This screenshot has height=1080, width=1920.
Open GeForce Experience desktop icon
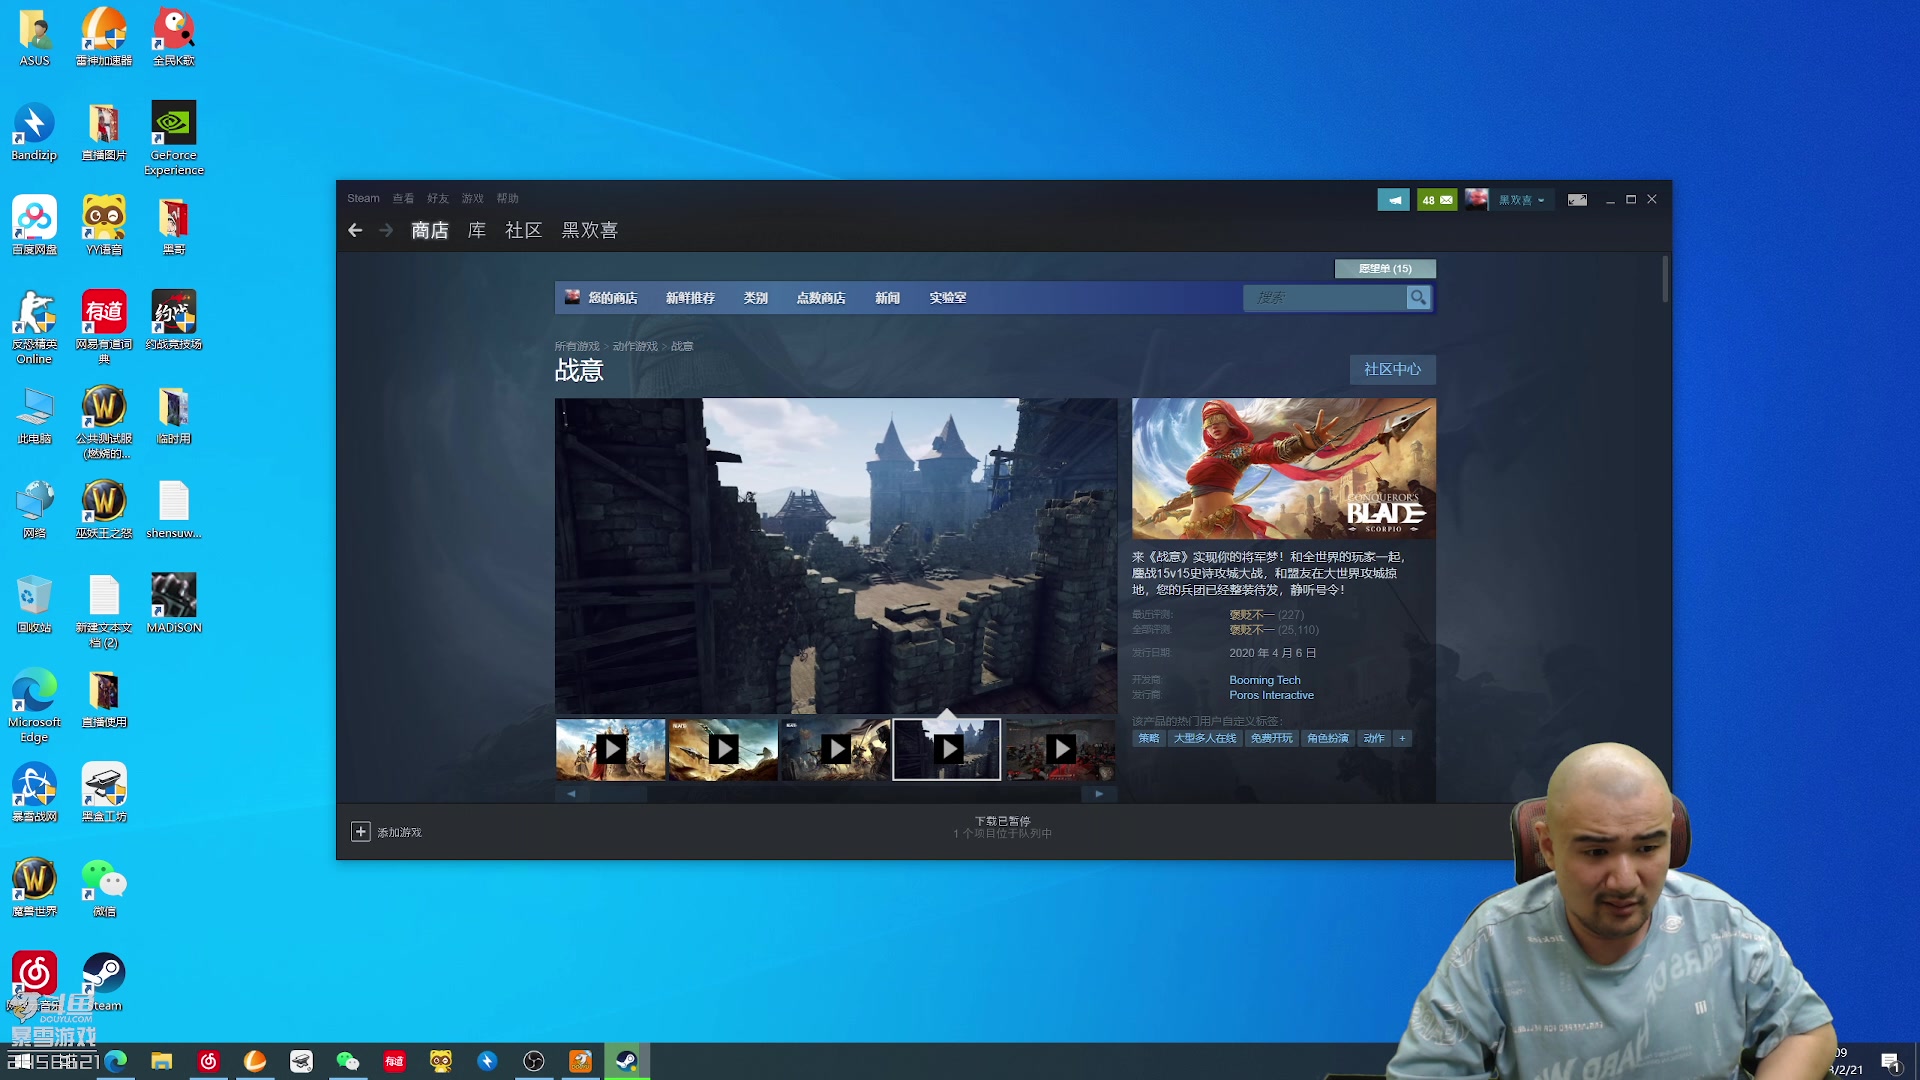pyautogui.click(x=174, y=139)
